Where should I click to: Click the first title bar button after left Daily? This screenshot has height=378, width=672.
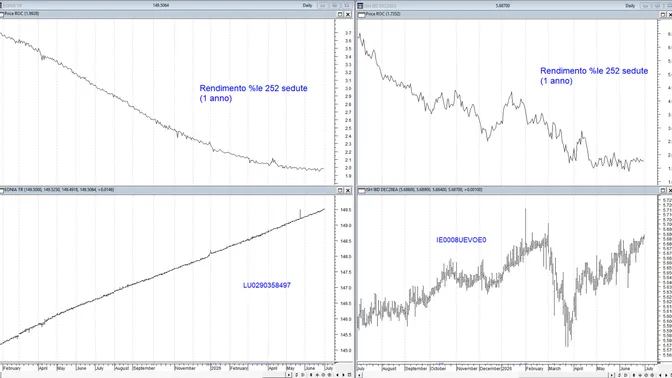322,6
